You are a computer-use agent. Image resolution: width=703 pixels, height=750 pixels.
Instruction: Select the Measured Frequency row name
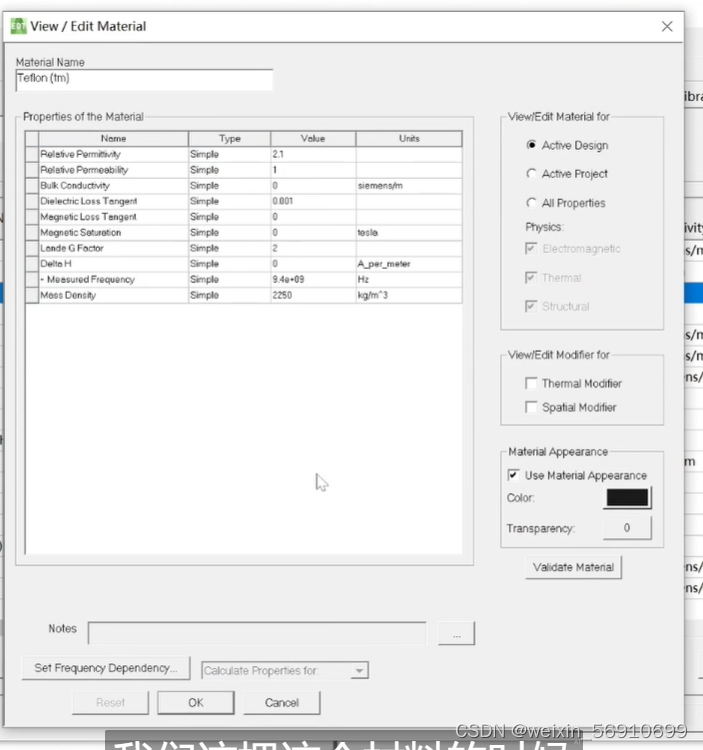(113, 279)
